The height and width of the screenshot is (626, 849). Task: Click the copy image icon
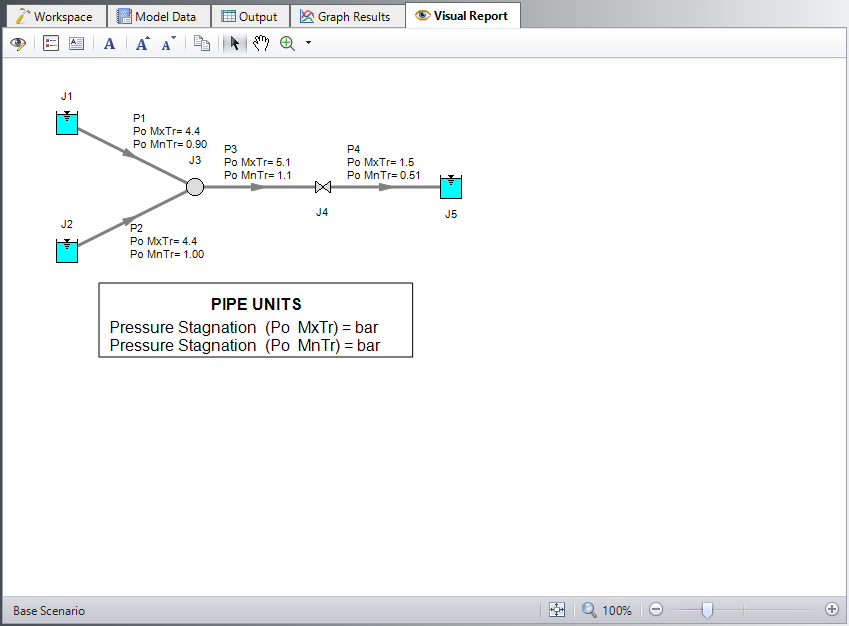(x=201, y=43)
